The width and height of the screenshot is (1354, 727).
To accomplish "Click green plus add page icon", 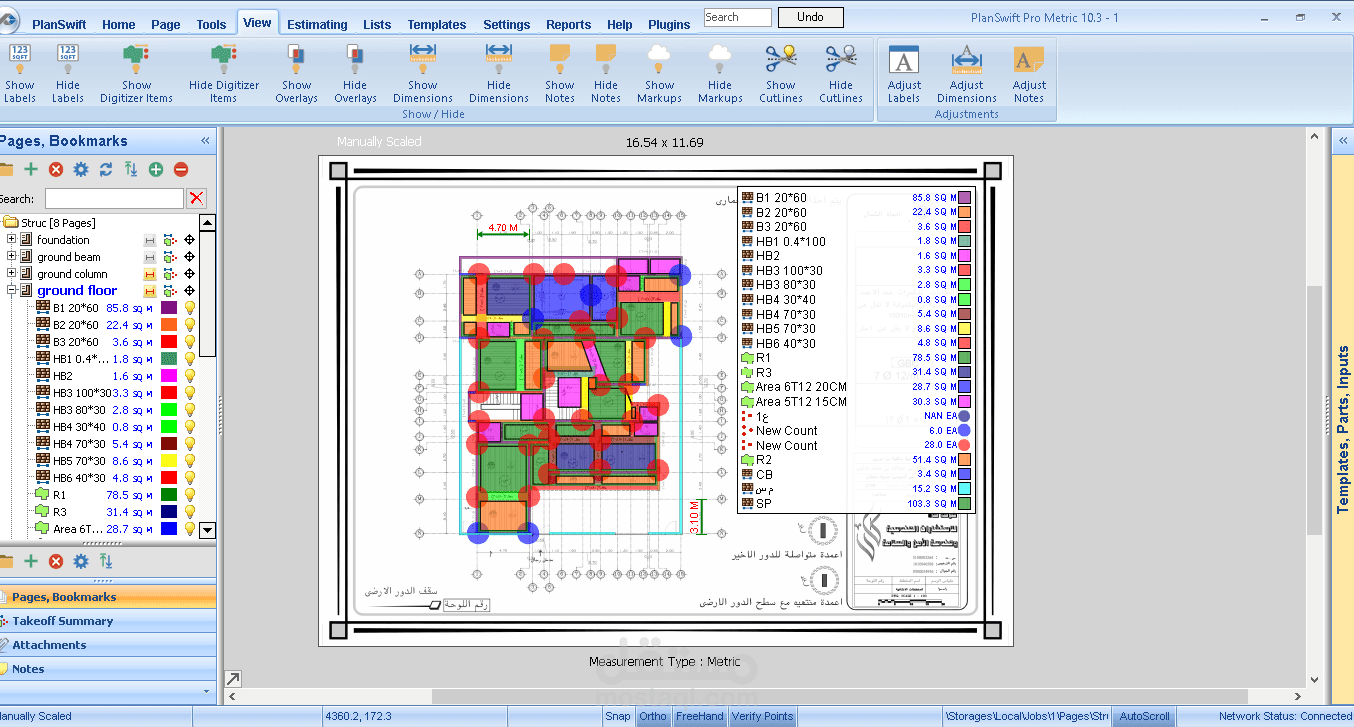I will pyautogui.click(x=31, y=170).
